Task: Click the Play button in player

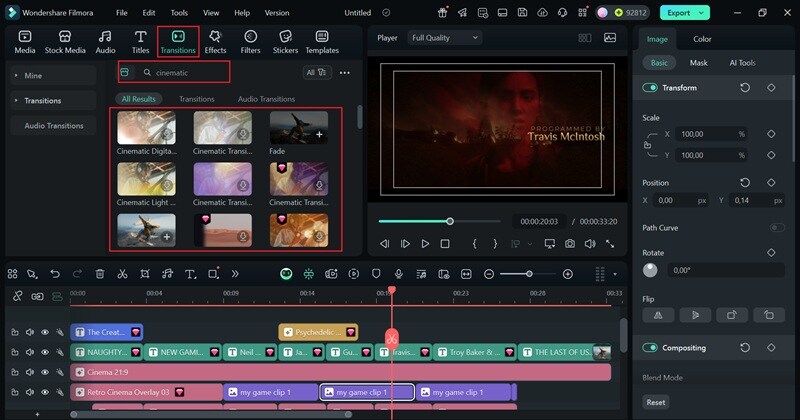Action: click(x=425, y=244)
